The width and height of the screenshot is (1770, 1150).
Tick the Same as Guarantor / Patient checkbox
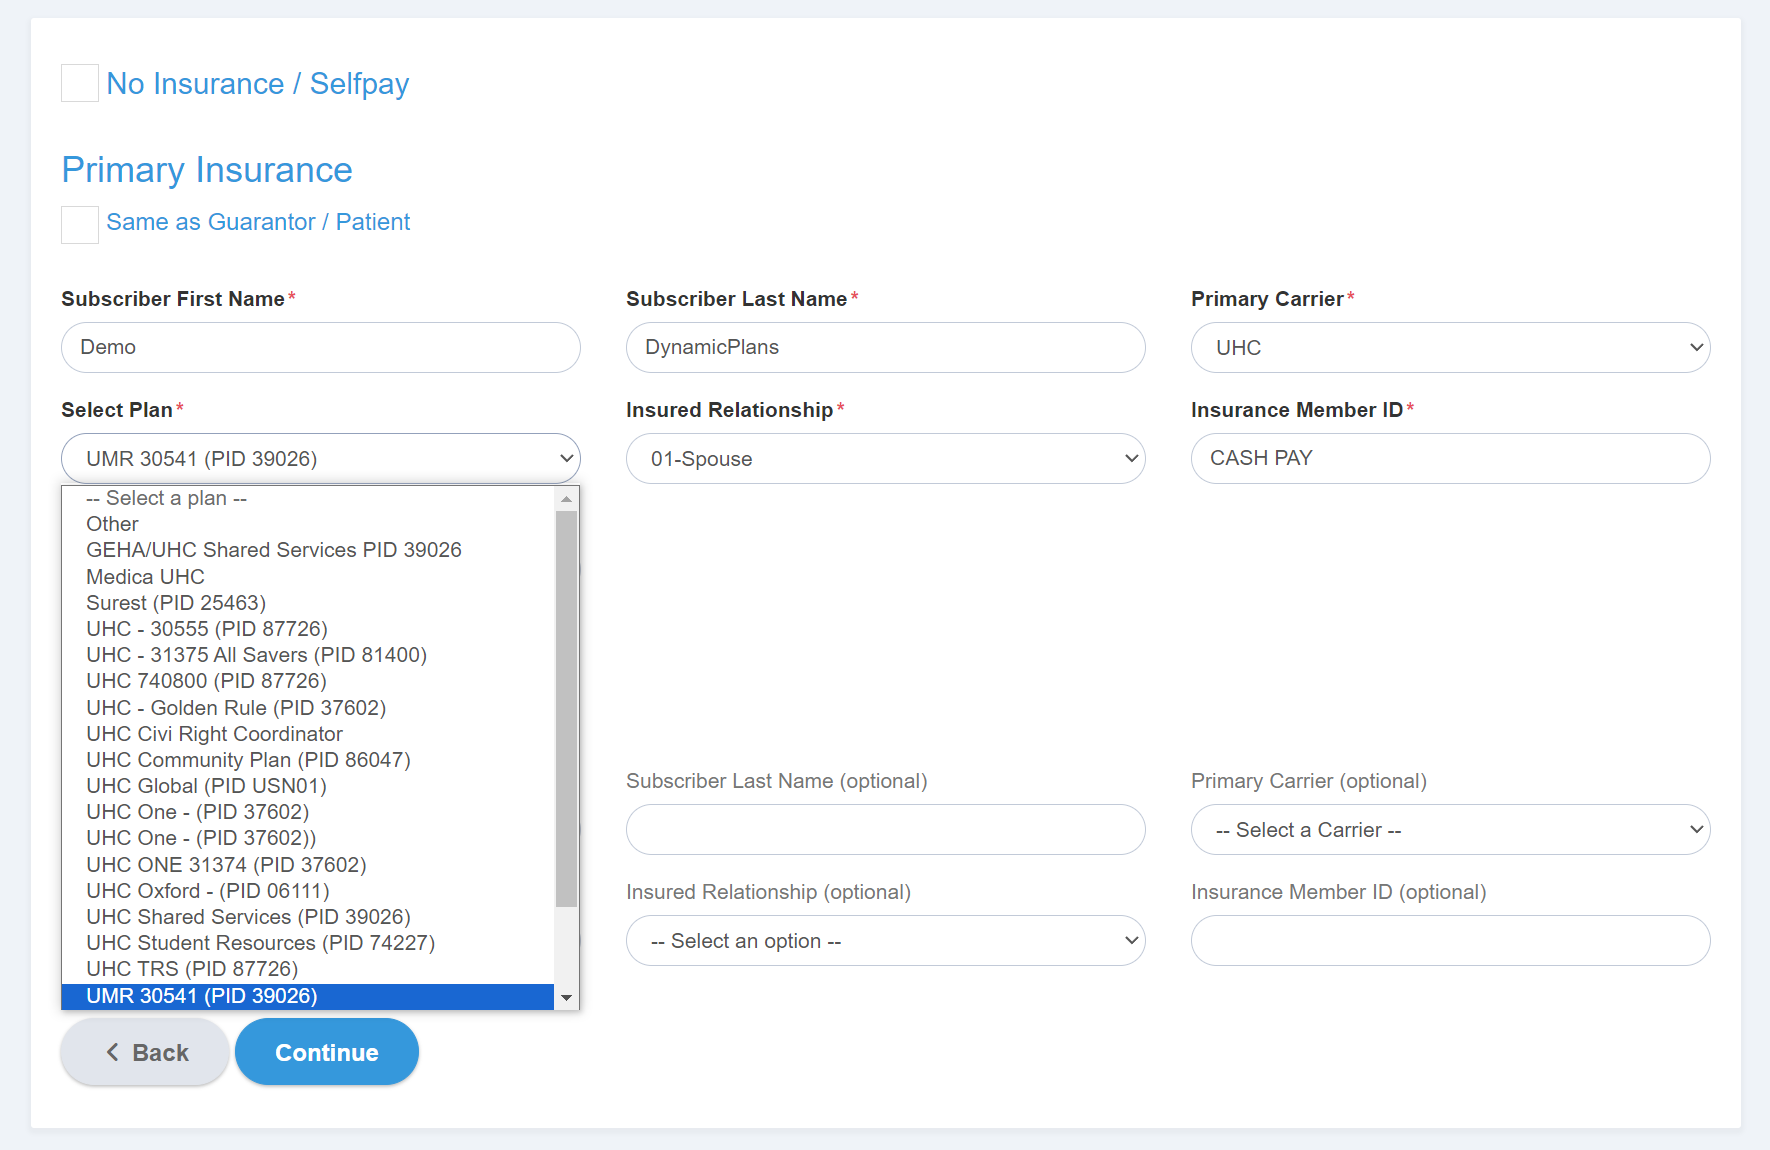(80, 224)
